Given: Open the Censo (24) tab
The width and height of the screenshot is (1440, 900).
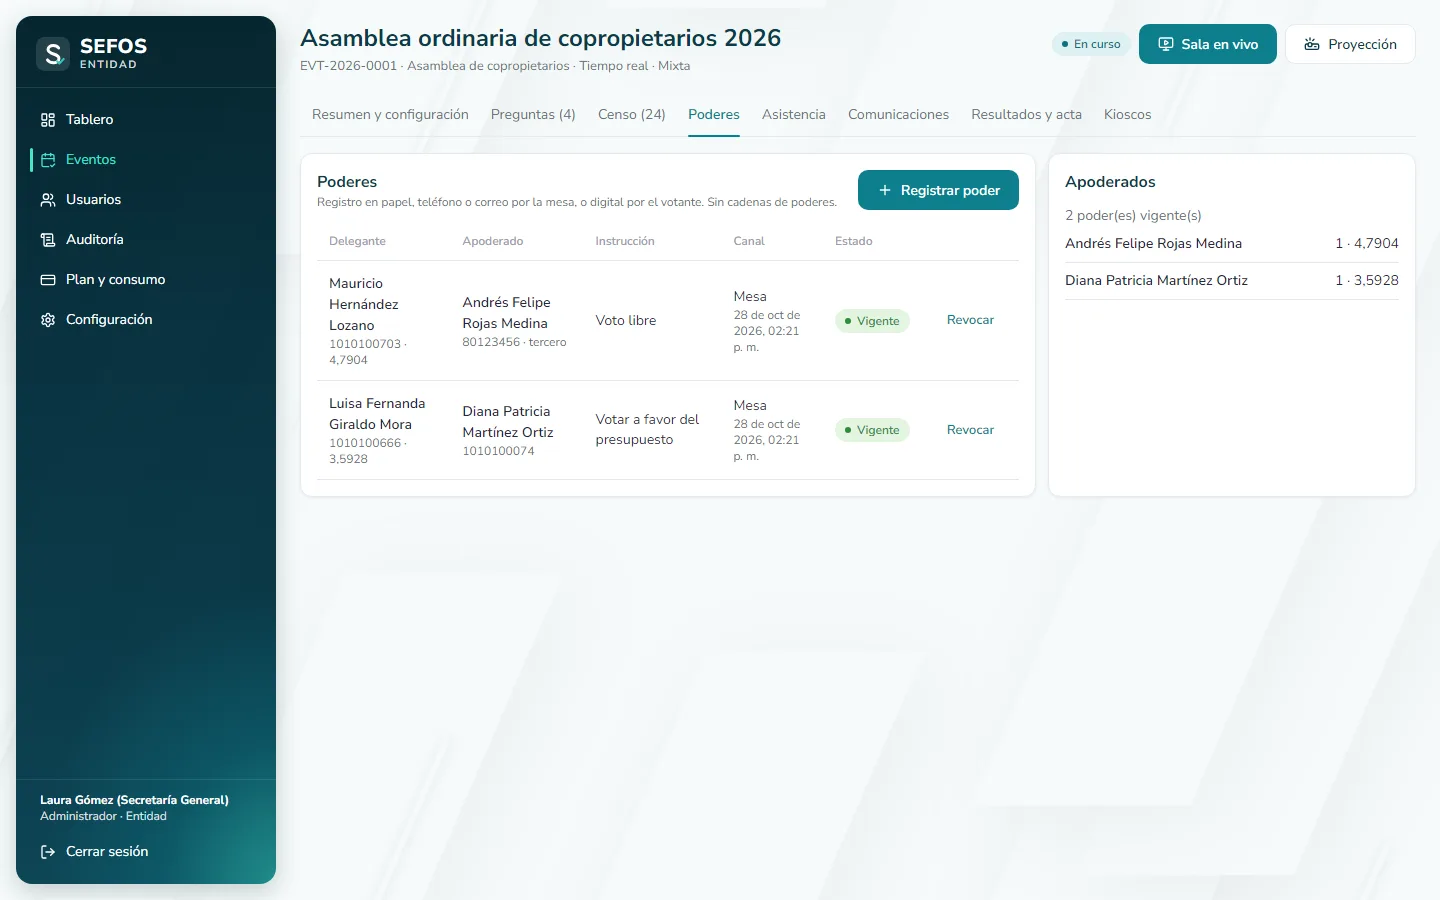Looking at the screenshot, I should pos(632,115).
